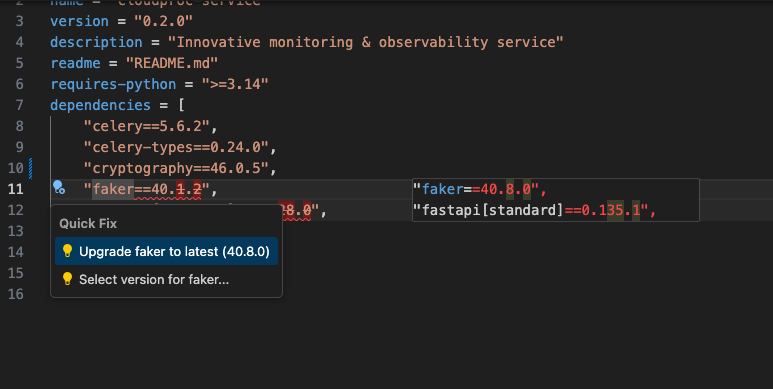Choose "Select version for faker..."
The height and width of the screenshot is (389, 773).
[166, 280]
